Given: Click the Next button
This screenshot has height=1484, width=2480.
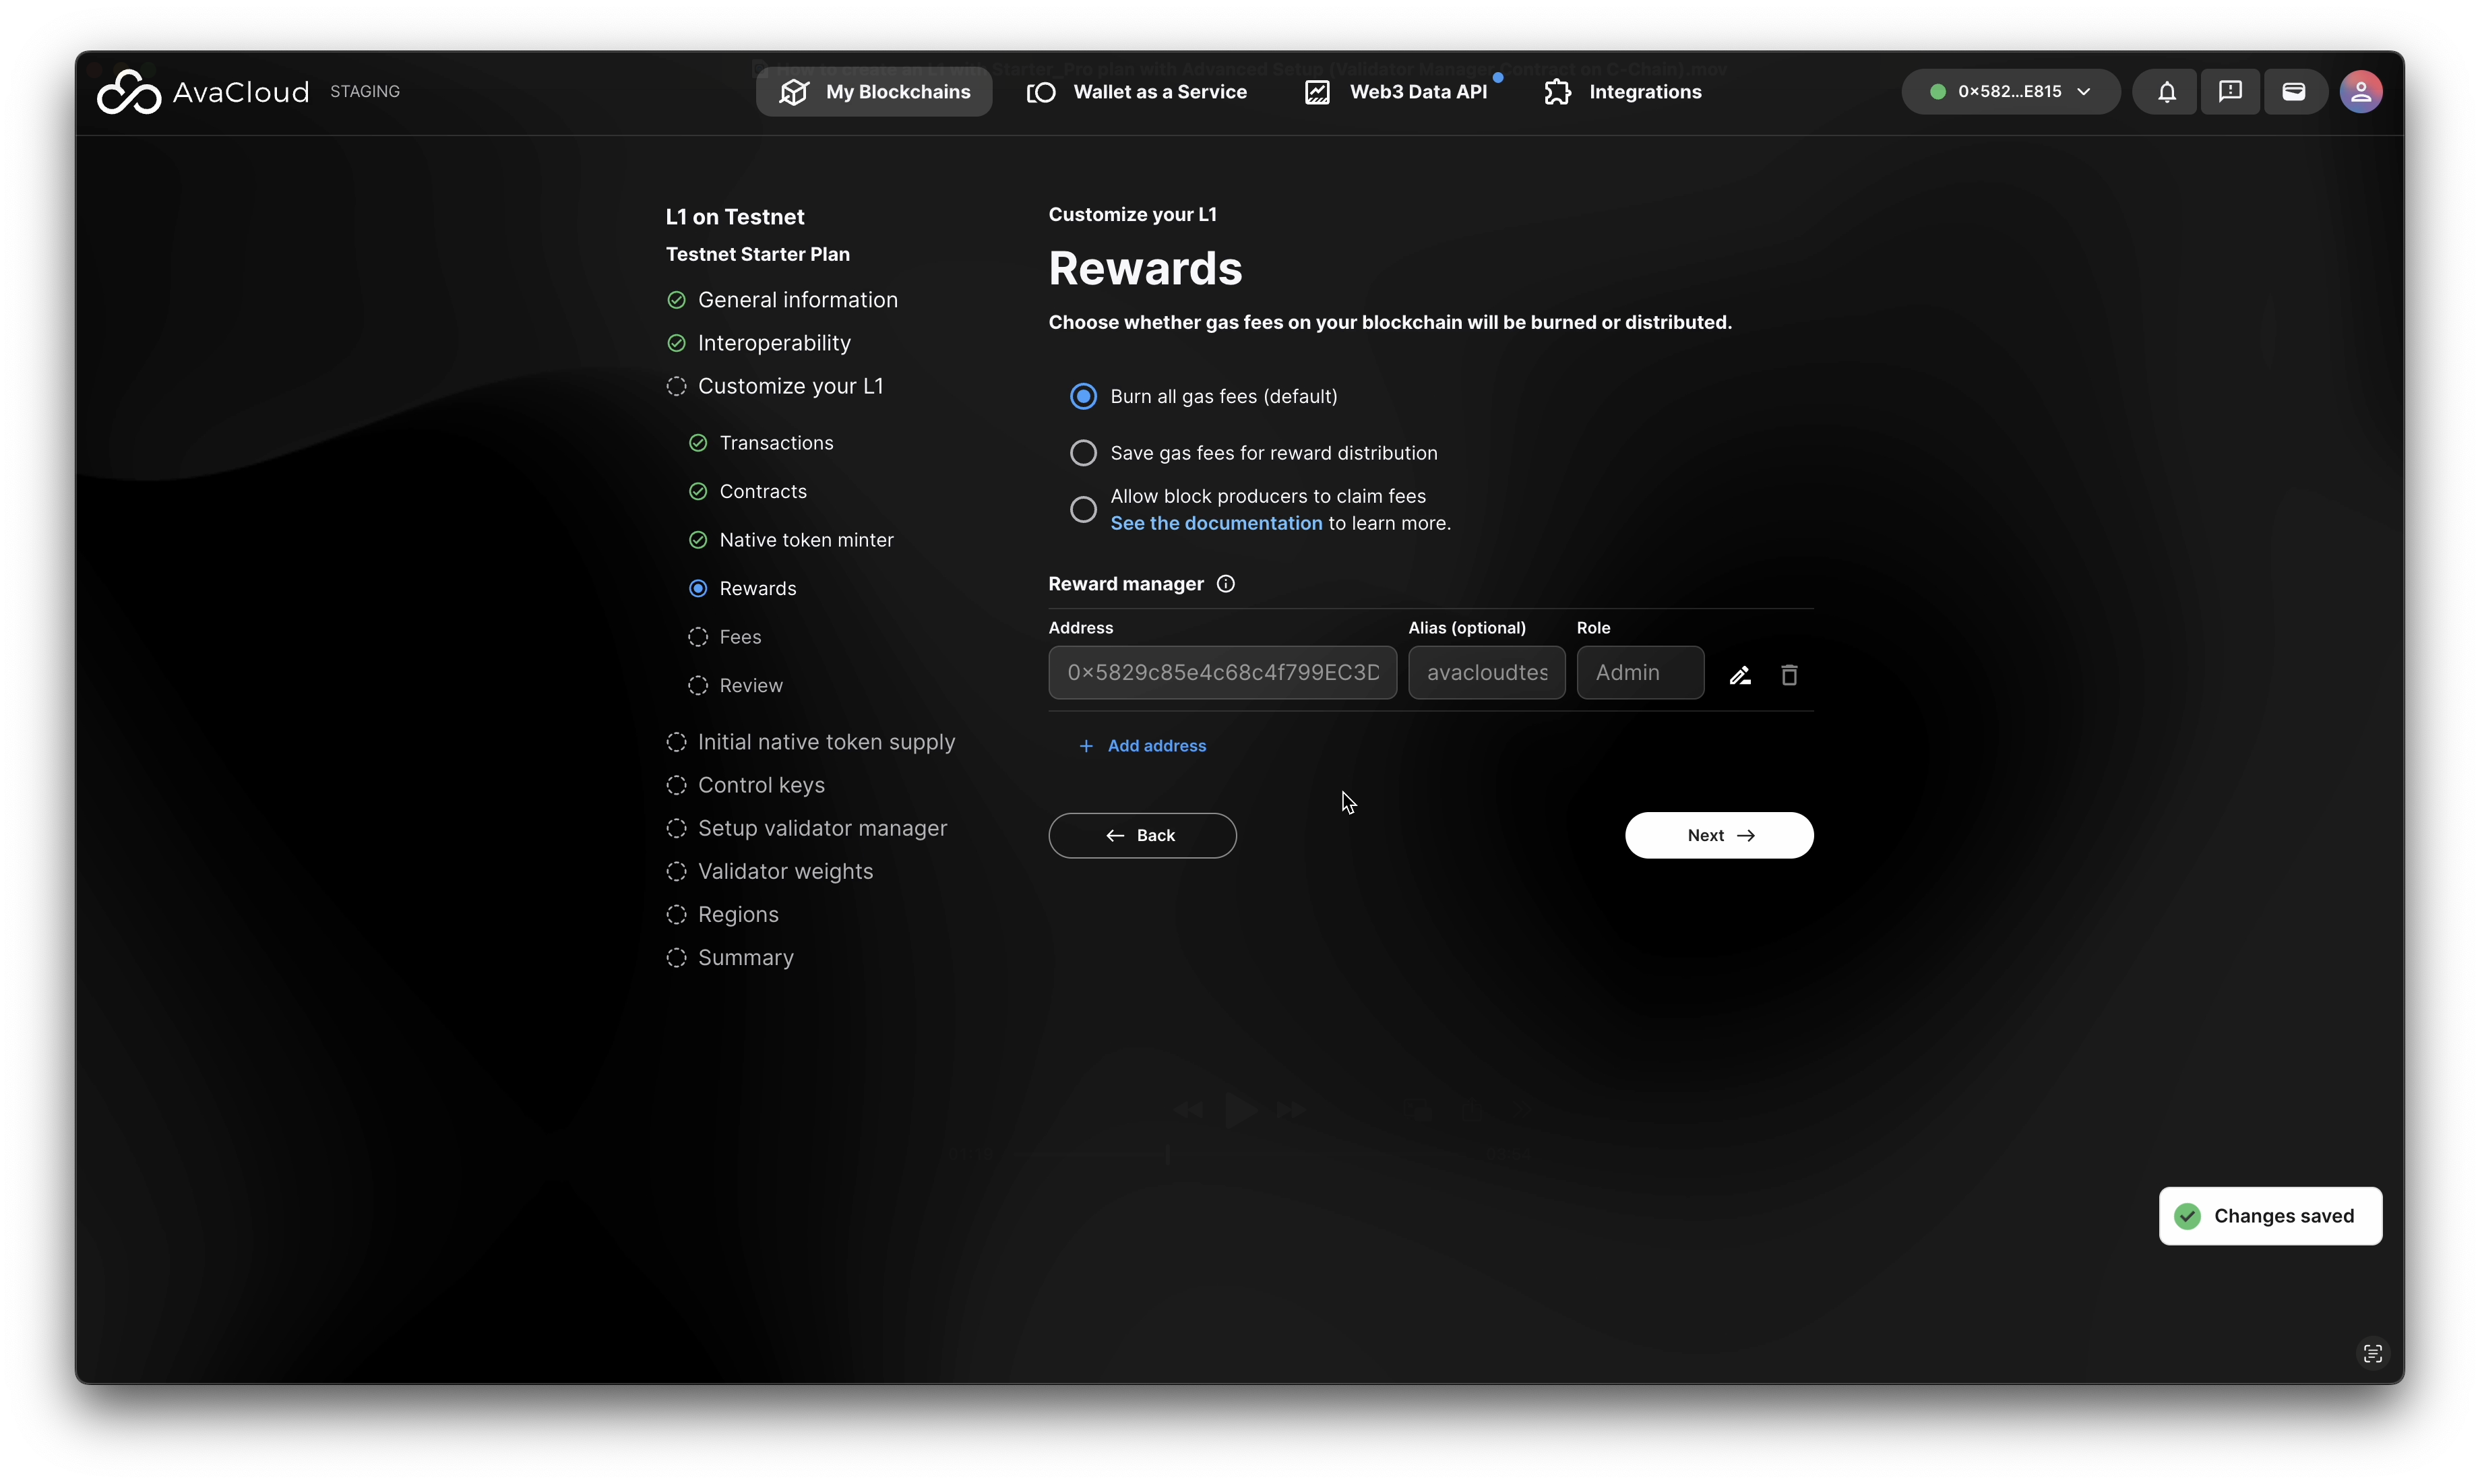Looking at the screenshot, I should (1718, 835).
